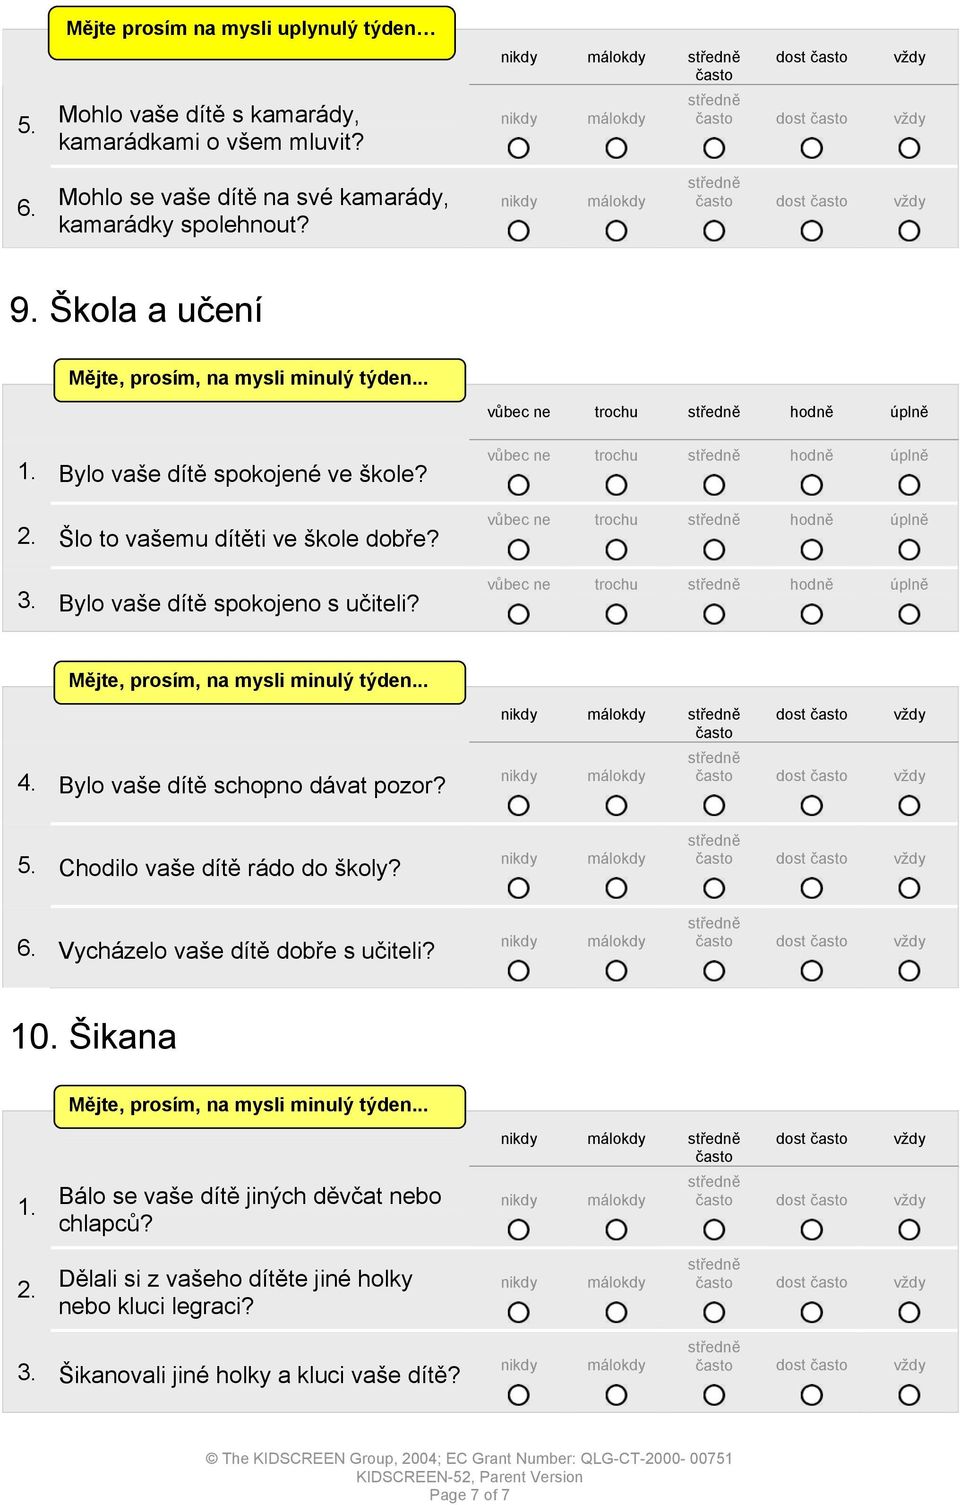Click the '9. Škola a učení' section heading
960x1505 pixels.
coord(136,309)
